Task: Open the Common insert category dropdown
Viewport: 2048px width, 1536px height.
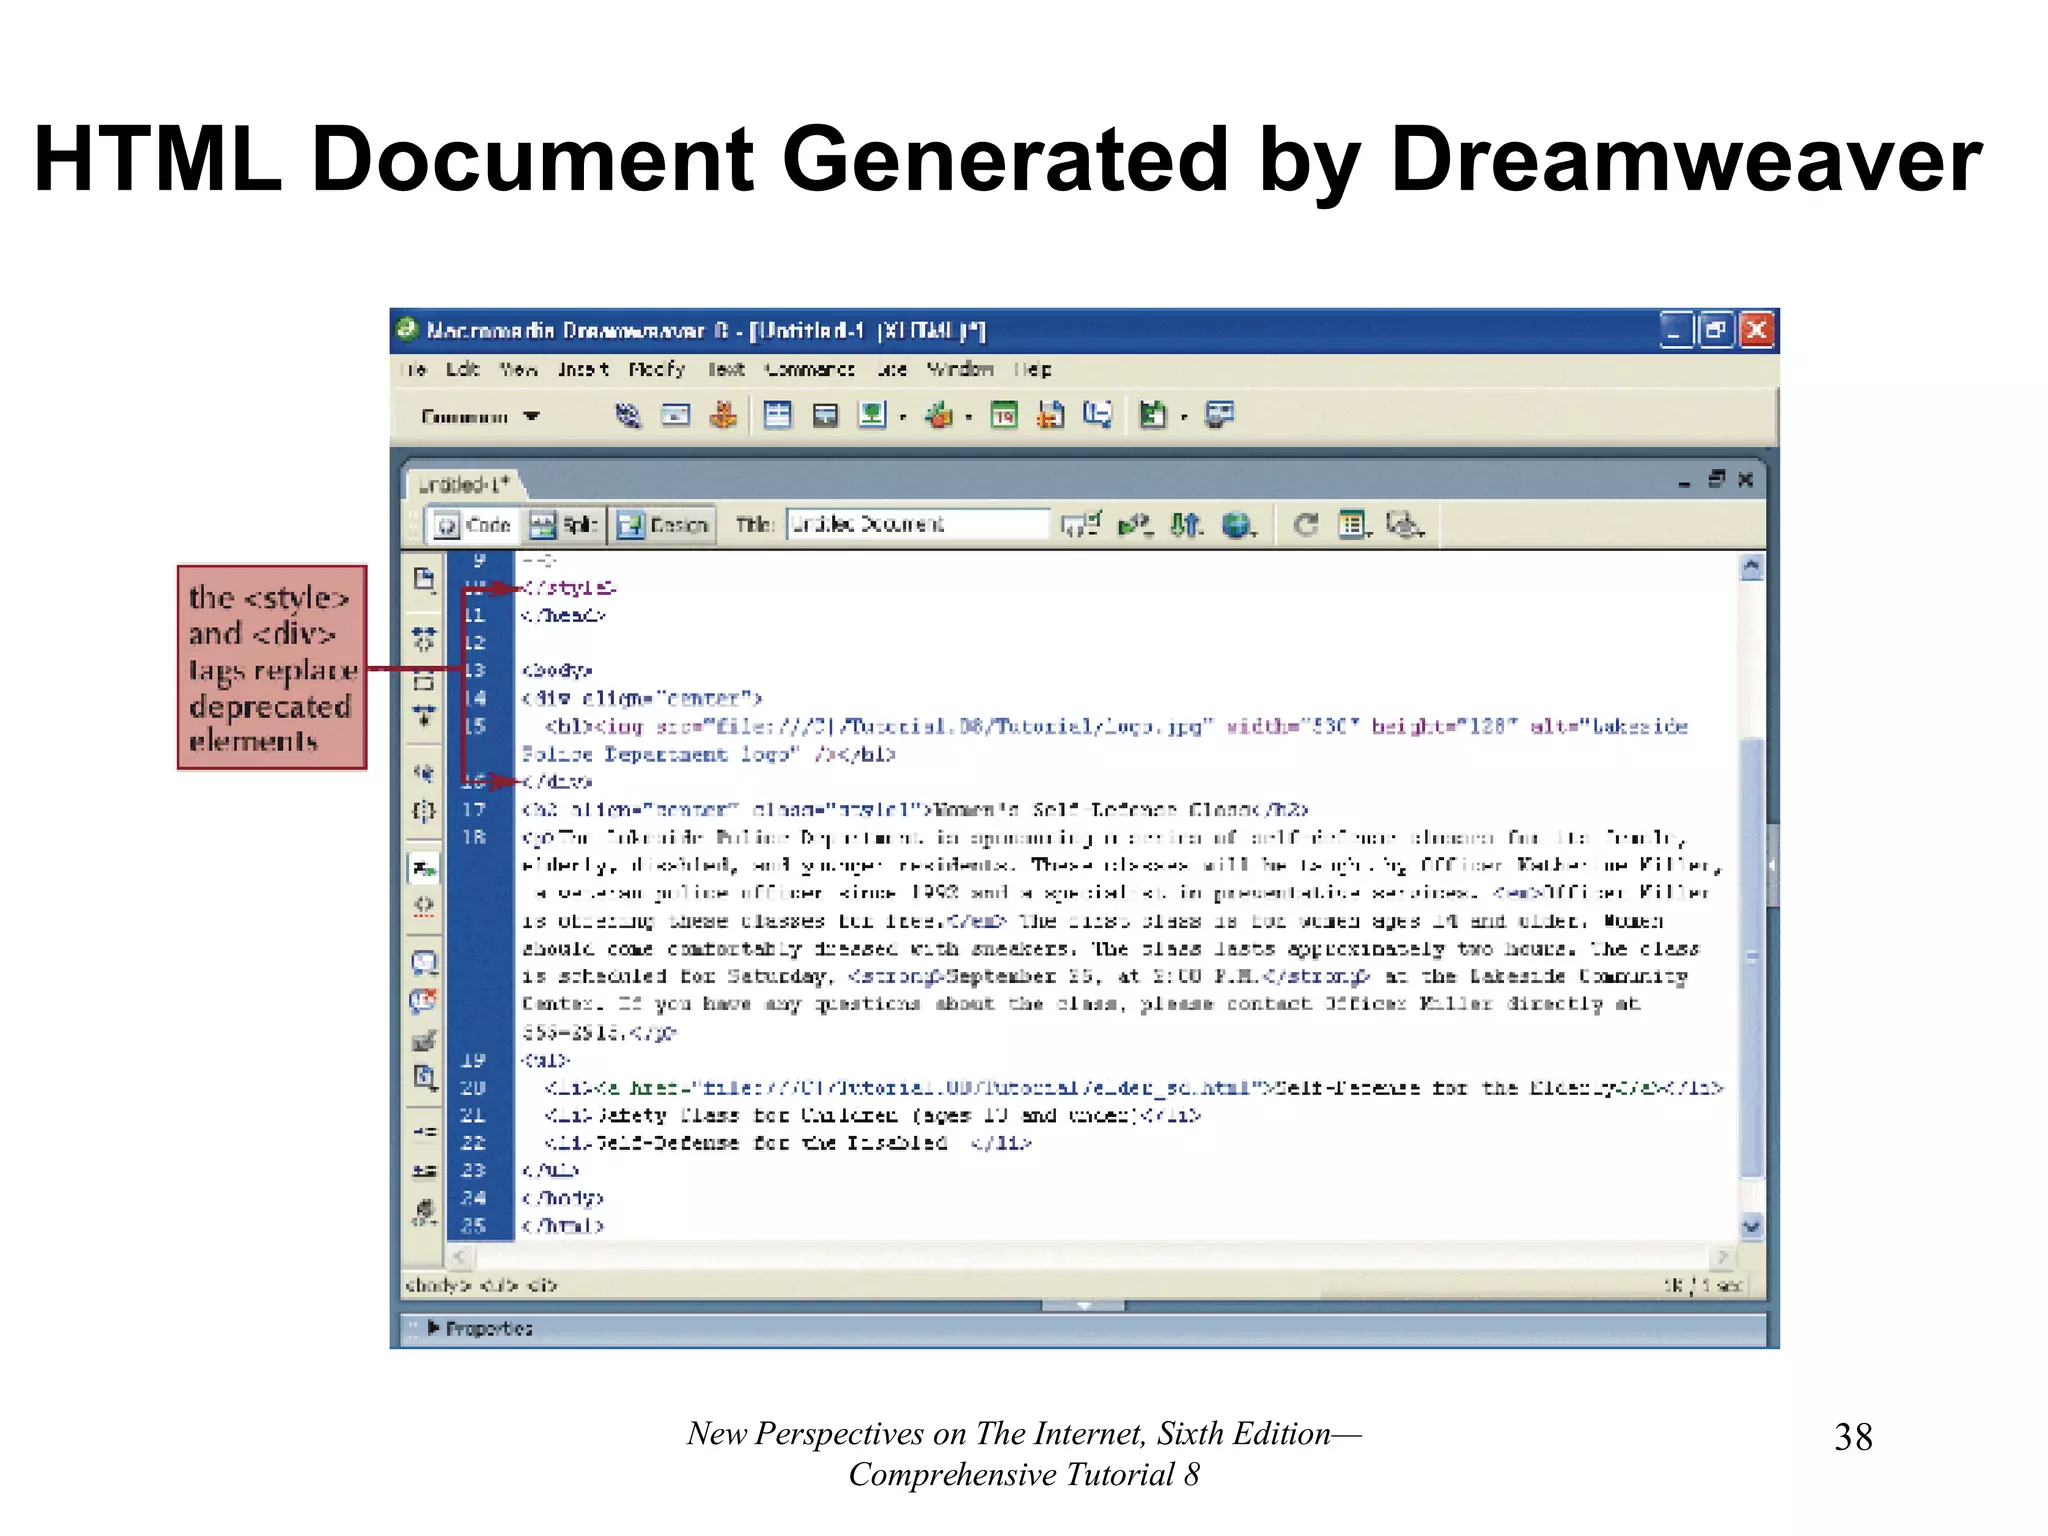Action: (480, 416)
